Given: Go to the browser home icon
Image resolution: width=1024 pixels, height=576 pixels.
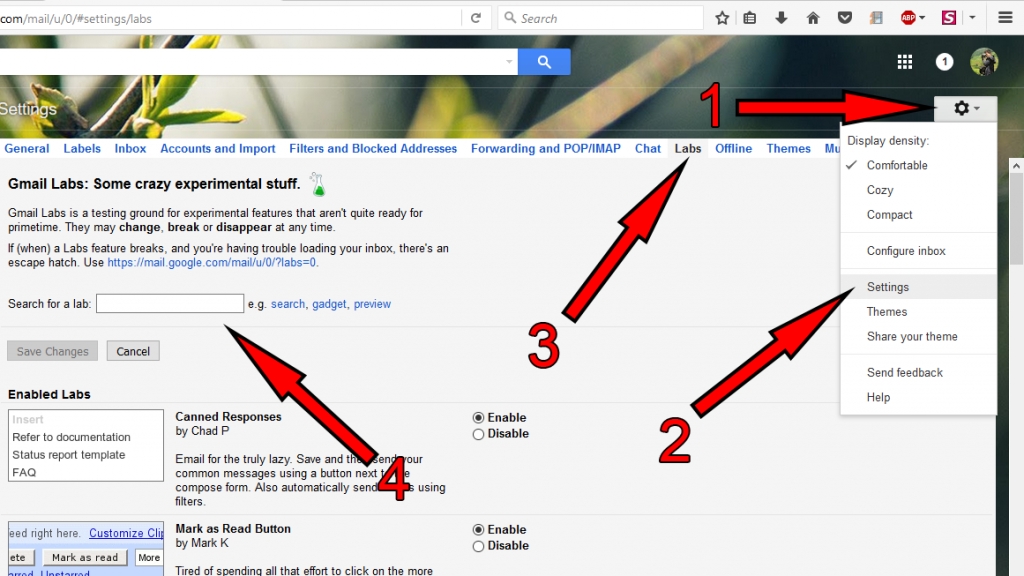Looking at the screenshot, I should (x=813, y=18).
